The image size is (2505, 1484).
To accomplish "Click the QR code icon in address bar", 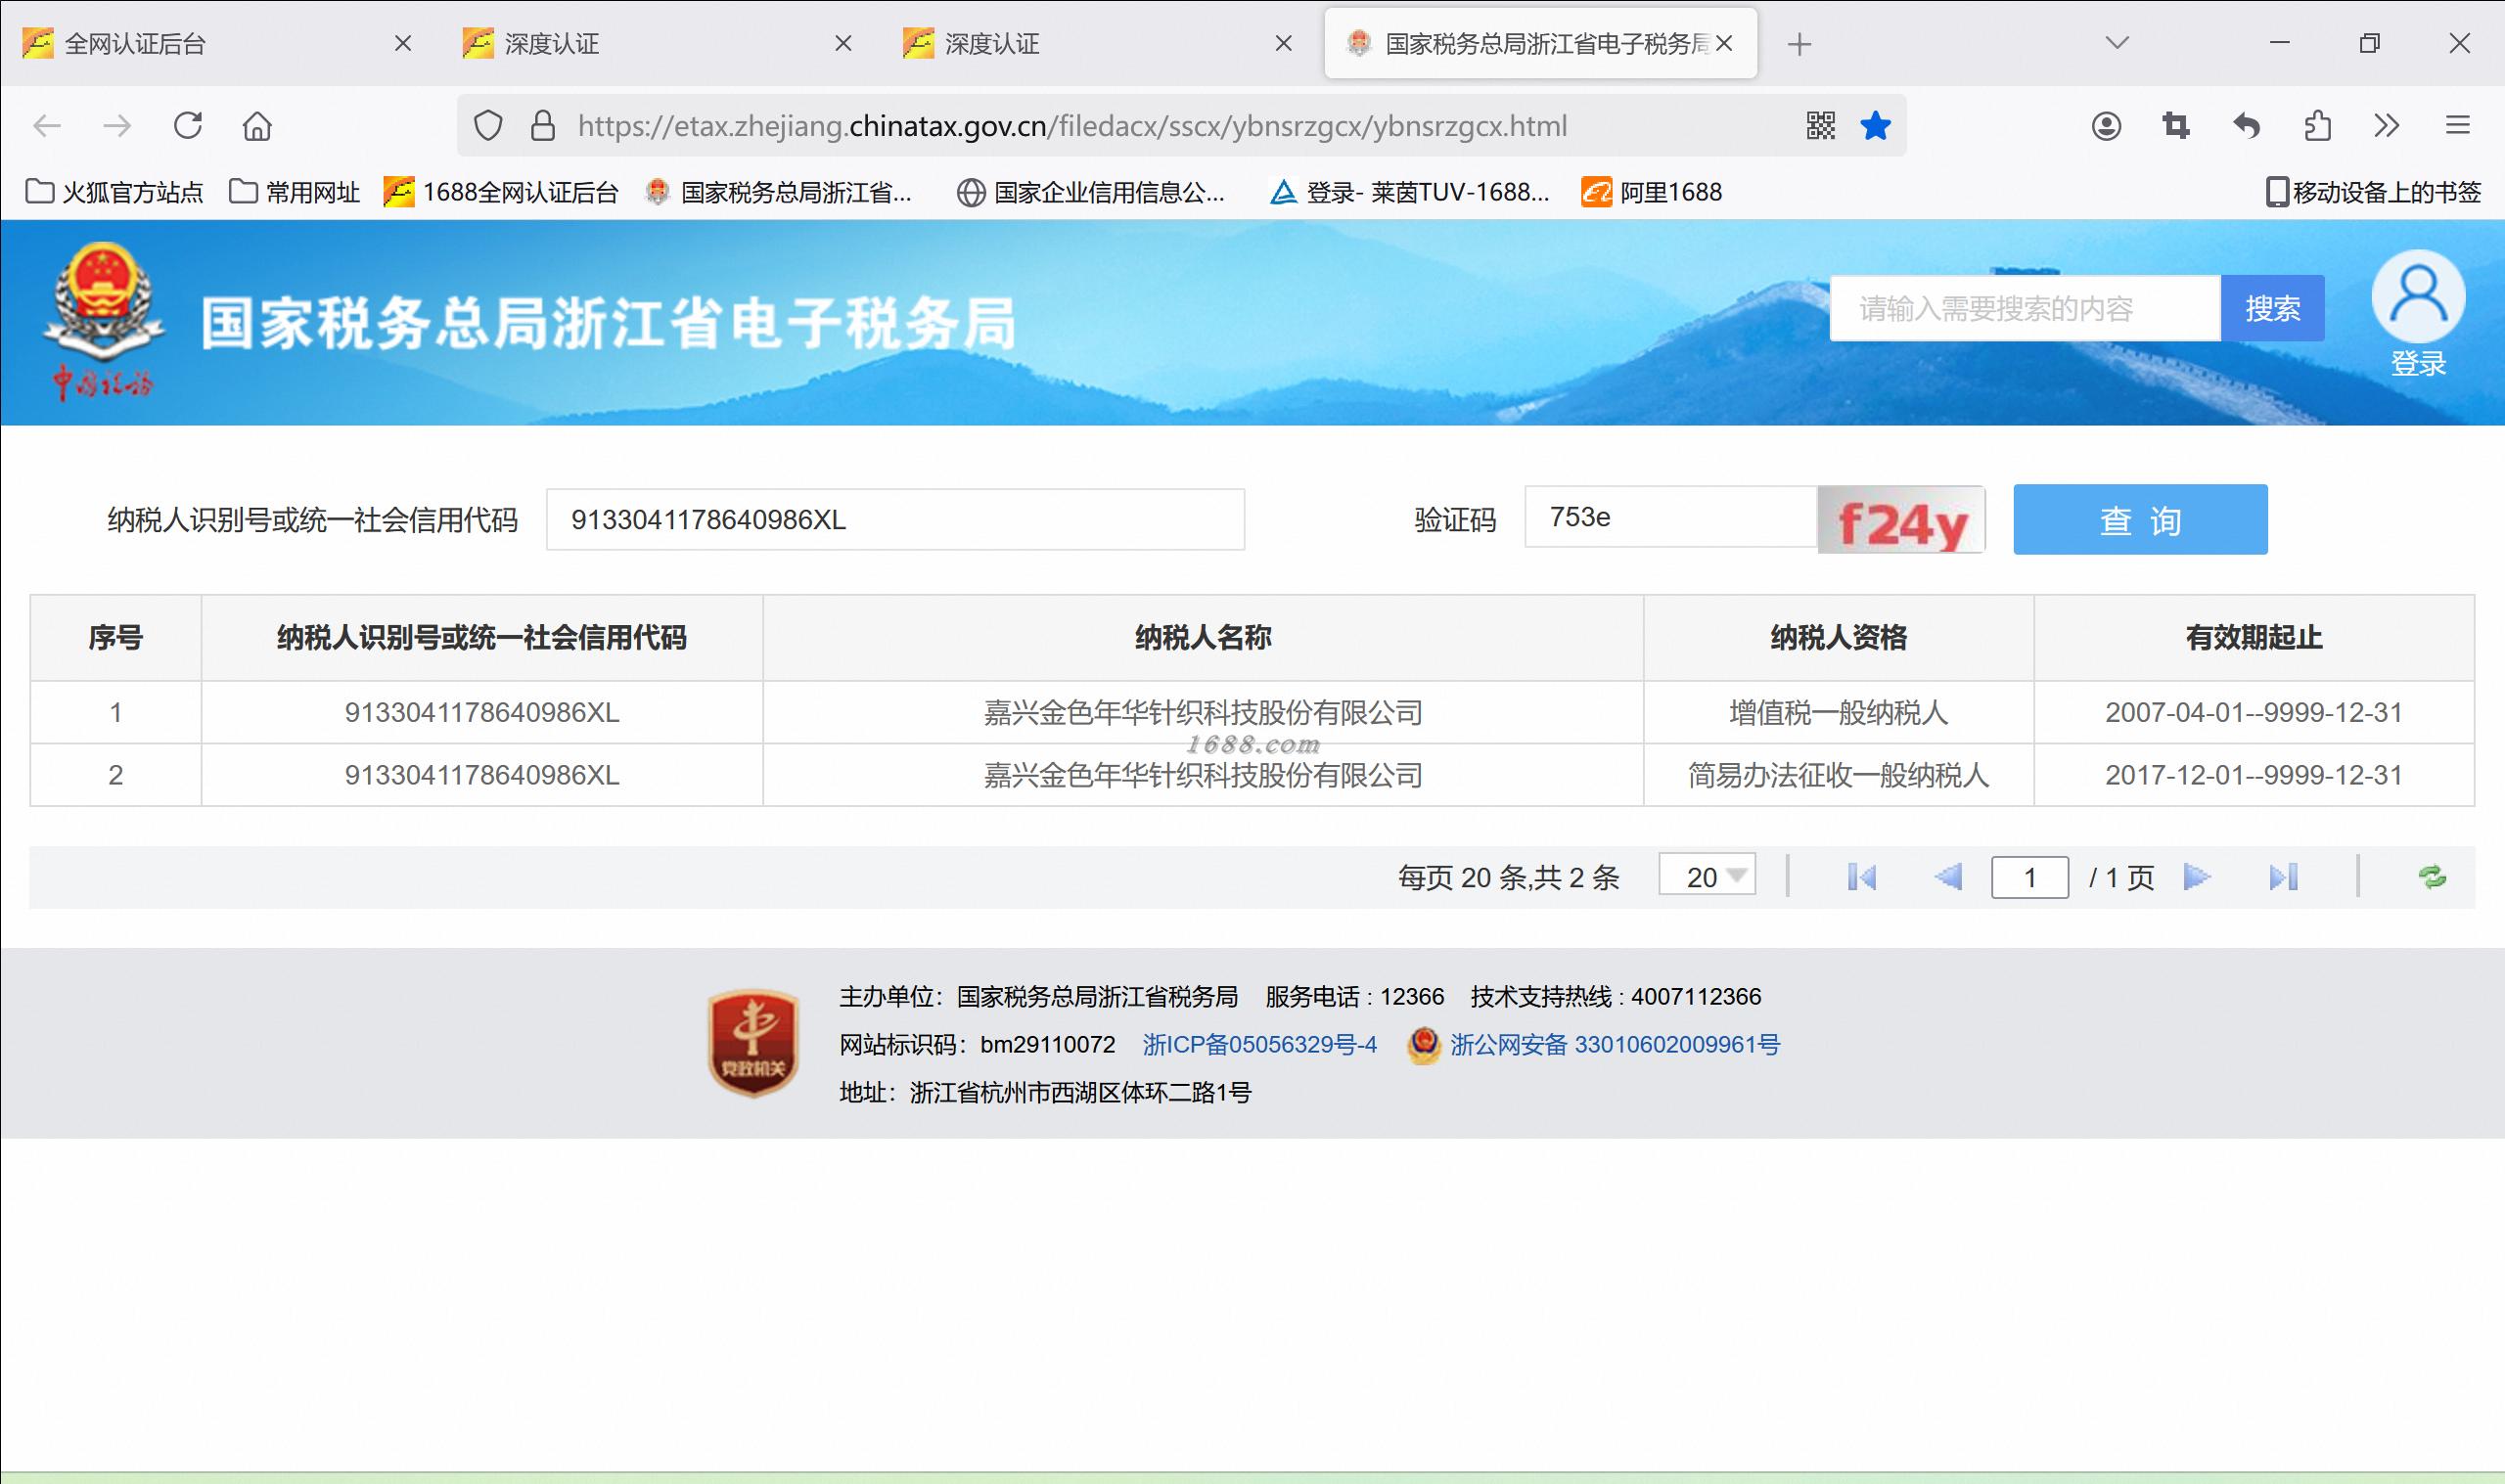I will (1820, 126).
